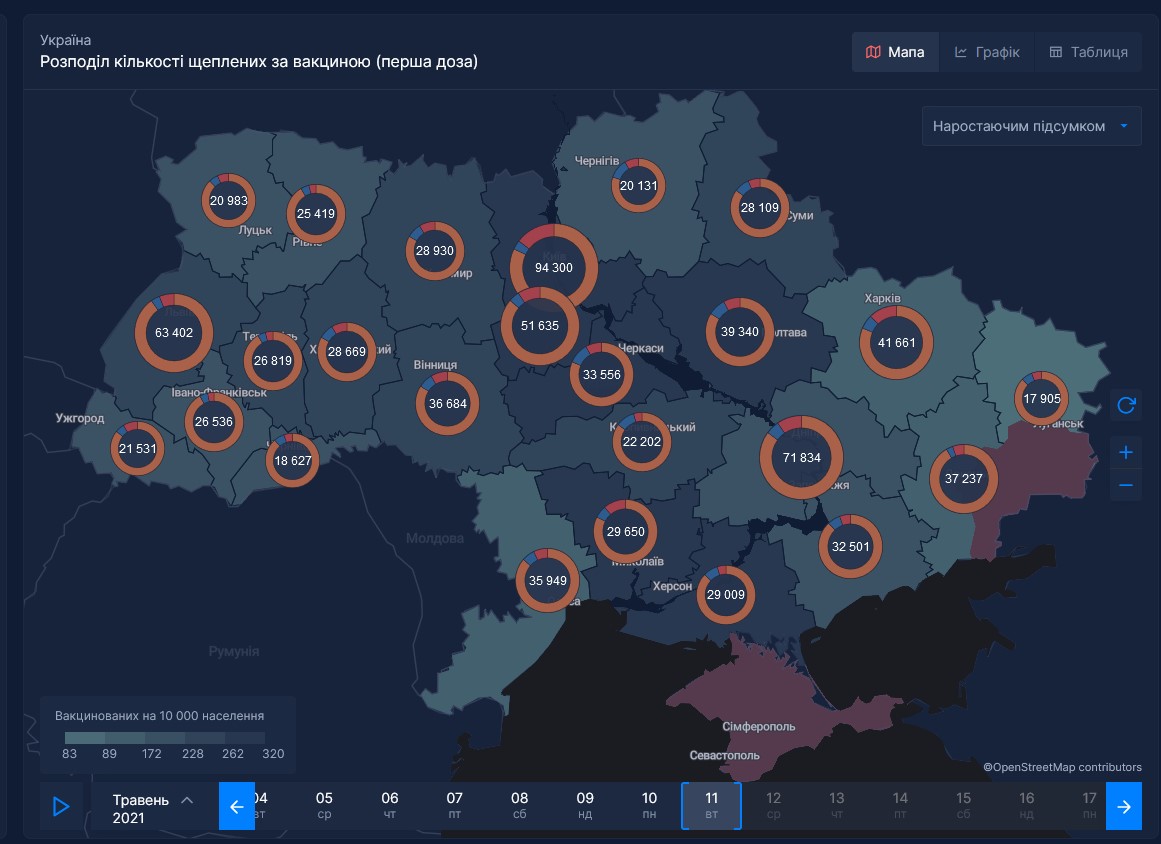Click the 71 834 donut chart marker
1161x844 pixels.
tap(801, 458)
